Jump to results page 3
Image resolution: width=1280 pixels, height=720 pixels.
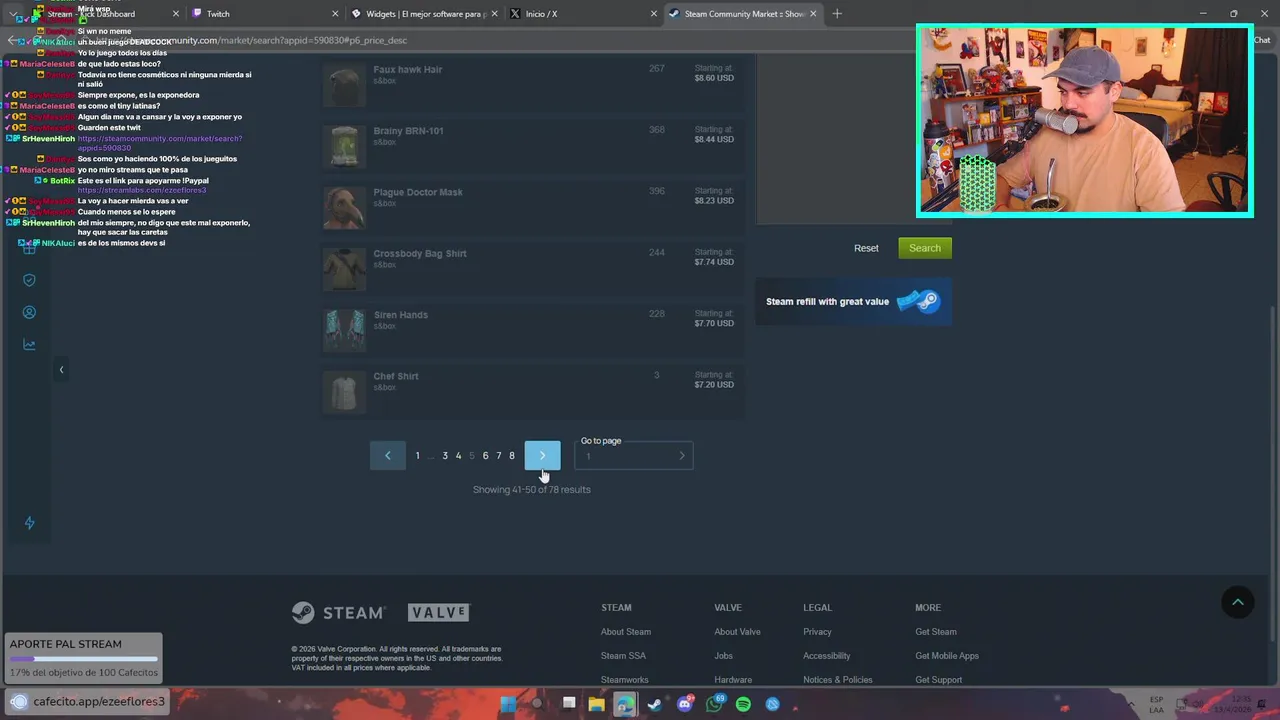click(x=445, y=456)
